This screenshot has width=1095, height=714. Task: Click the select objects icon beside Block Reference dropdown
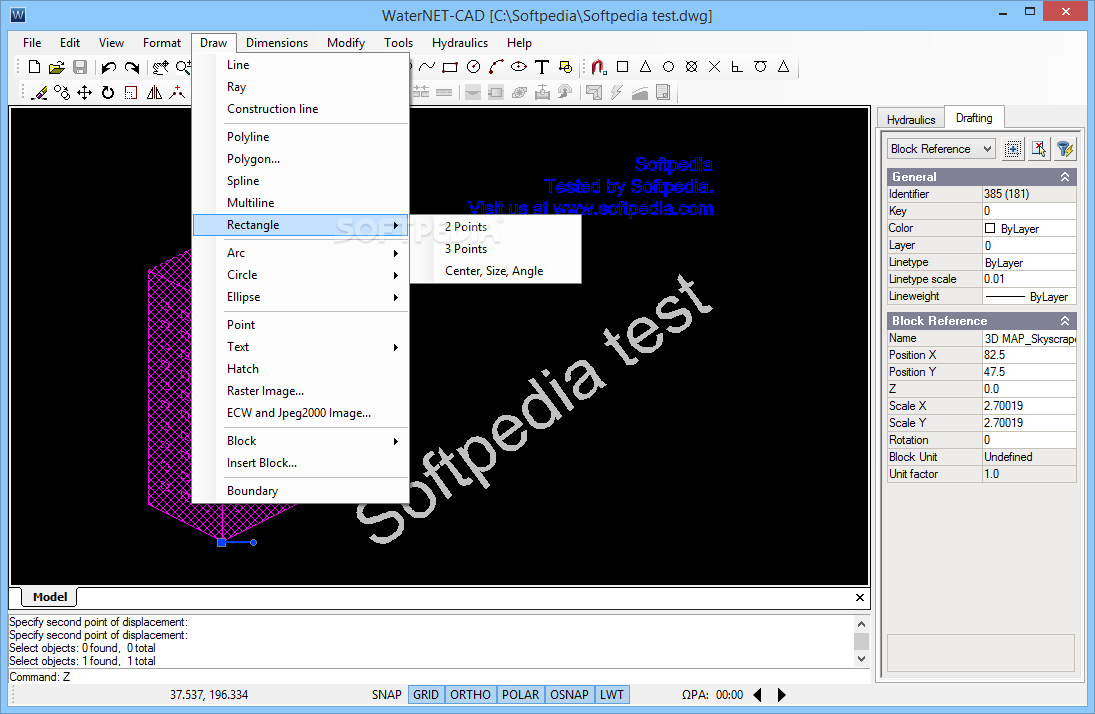point(1013,149)
